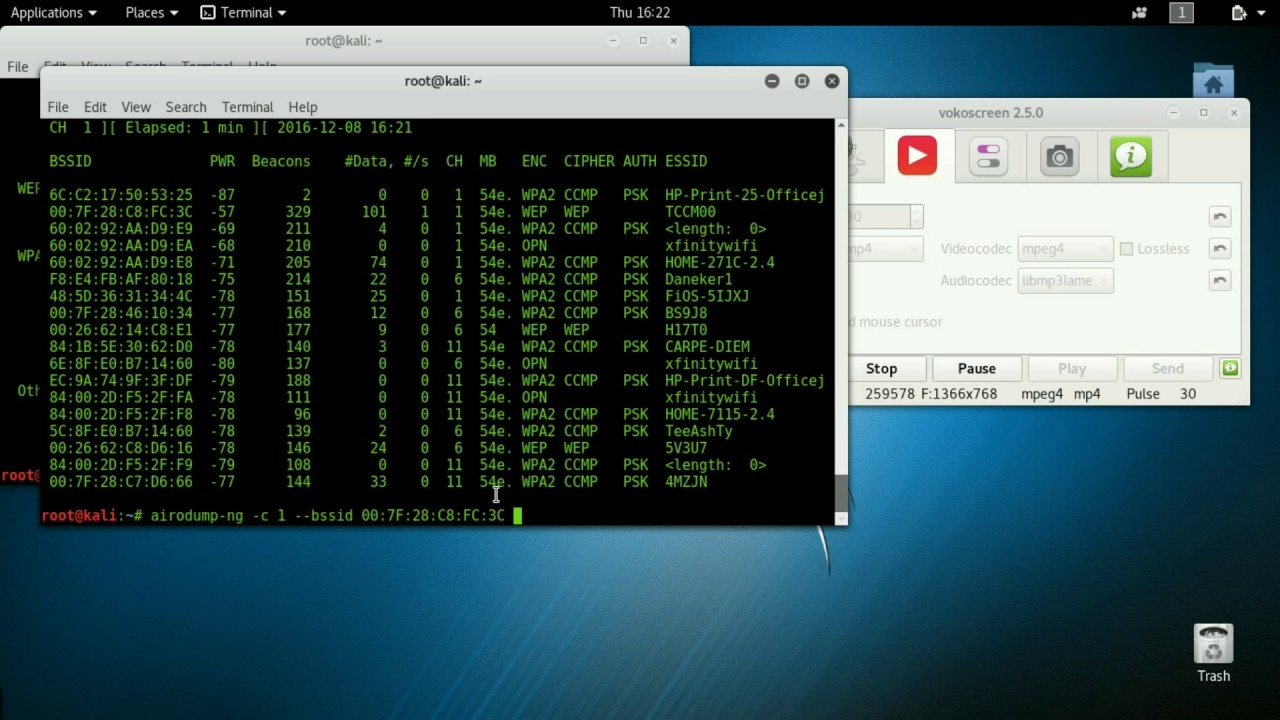The image size is (1280, 720).
Task: Click ESSID BS9J8
Action: tap(686, 313)
